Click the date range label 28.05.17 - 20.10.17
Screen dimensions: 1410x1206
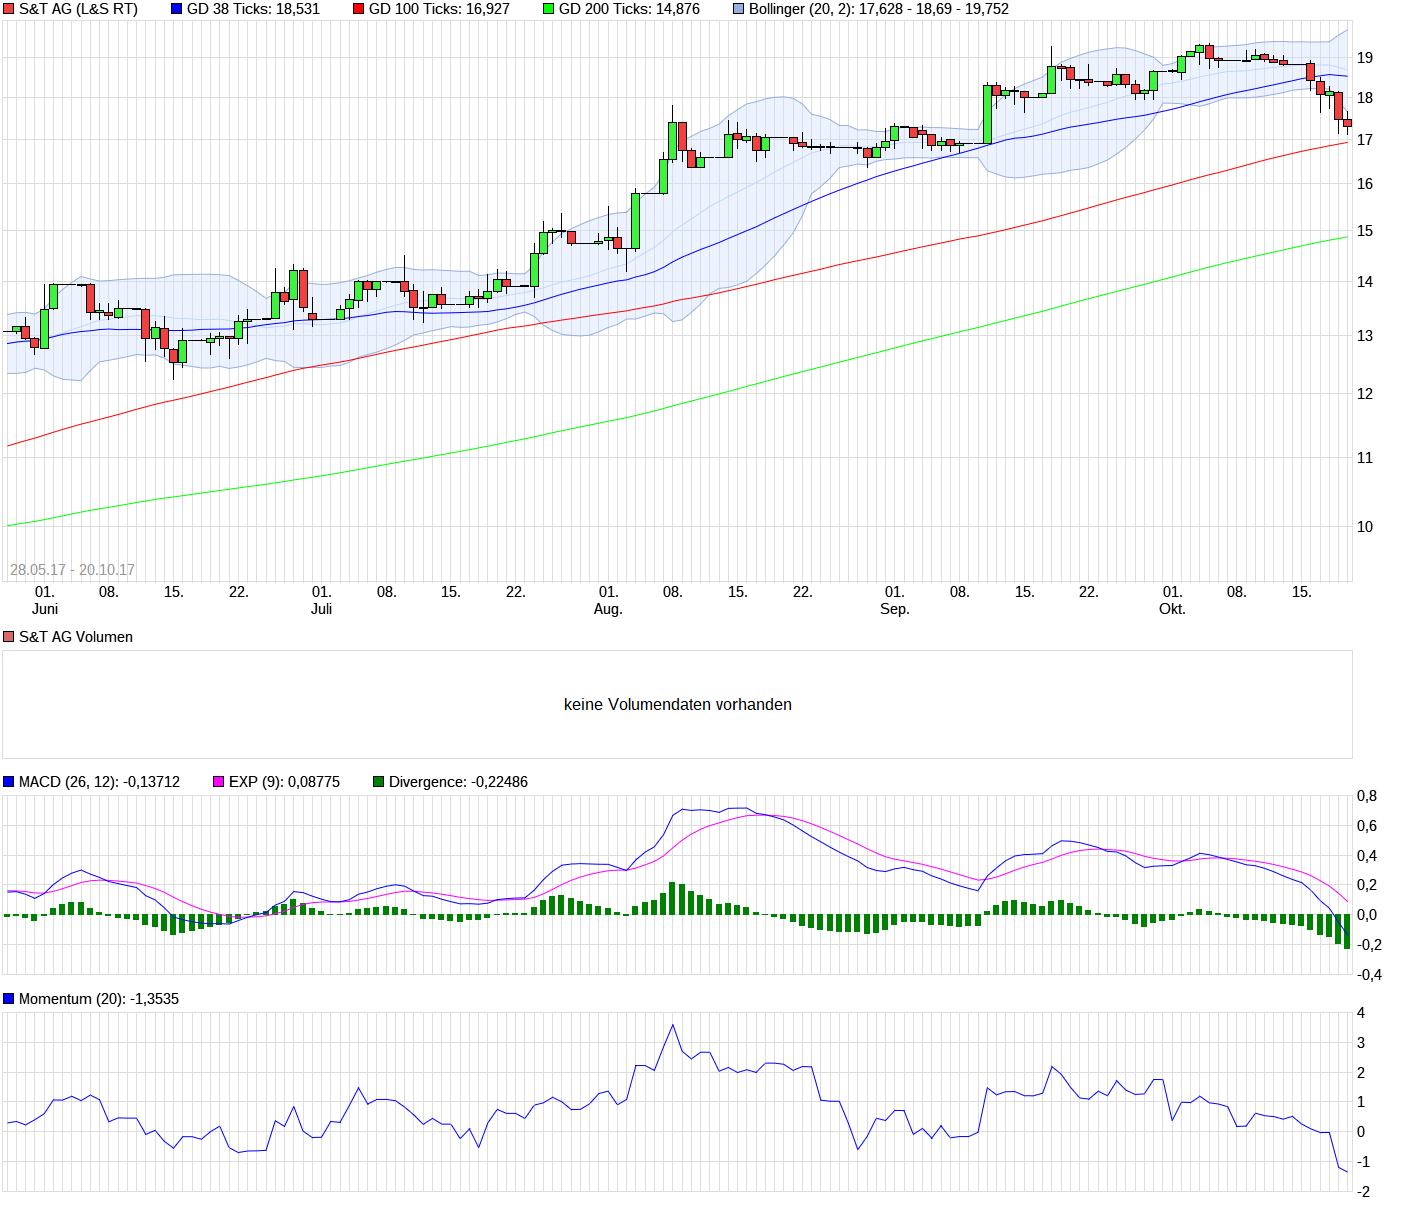[x=73, y=568]
